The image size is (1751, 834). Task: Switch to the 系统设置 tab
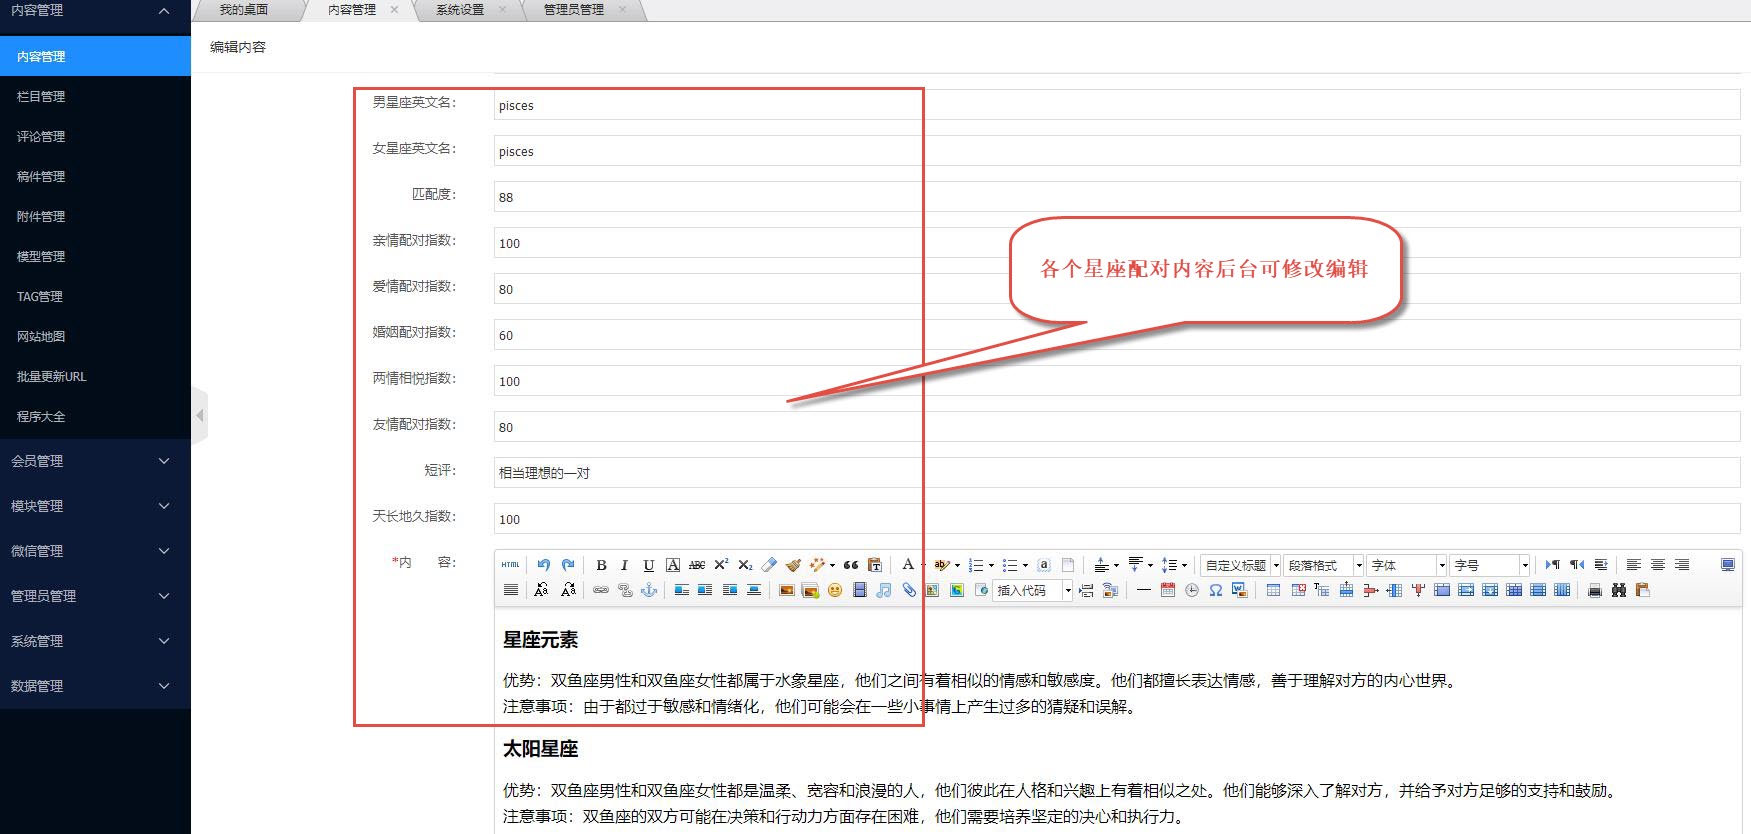[460, 10]
